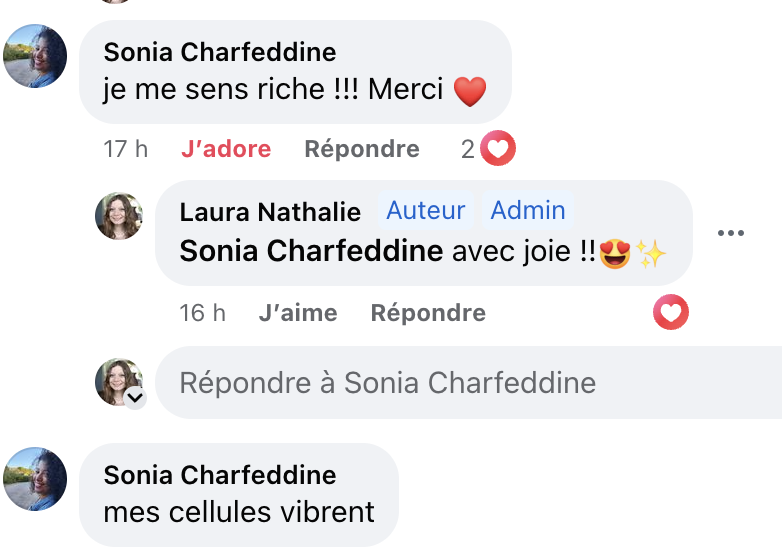Open three-dot options menu for Laura's reply

731,234
